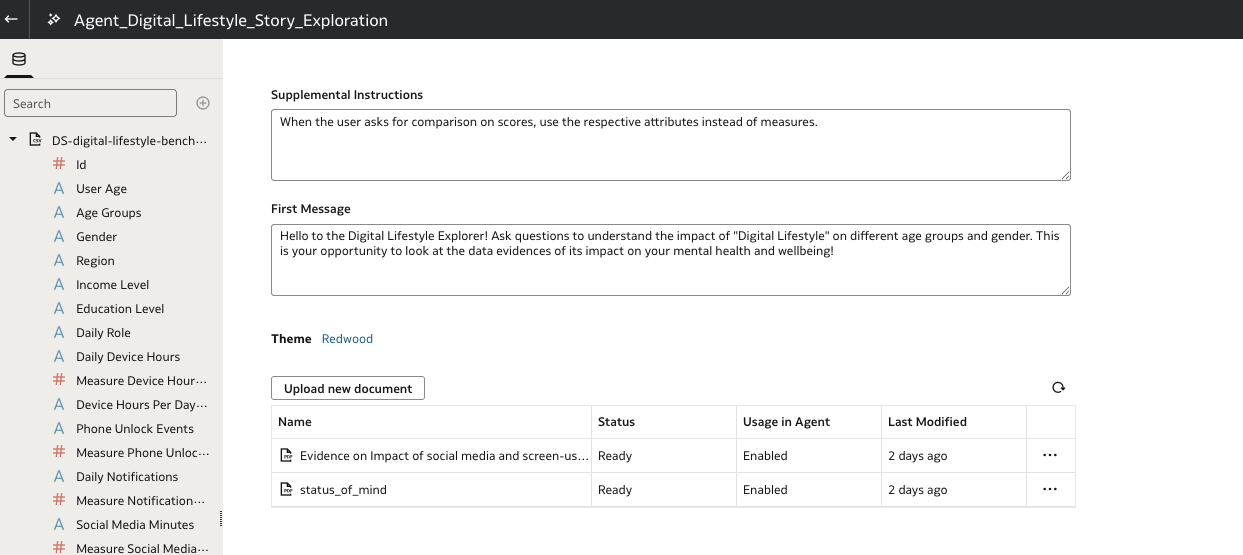
Task: Click the agent sparkle icon beside title
Action: [x=54, y=19]
